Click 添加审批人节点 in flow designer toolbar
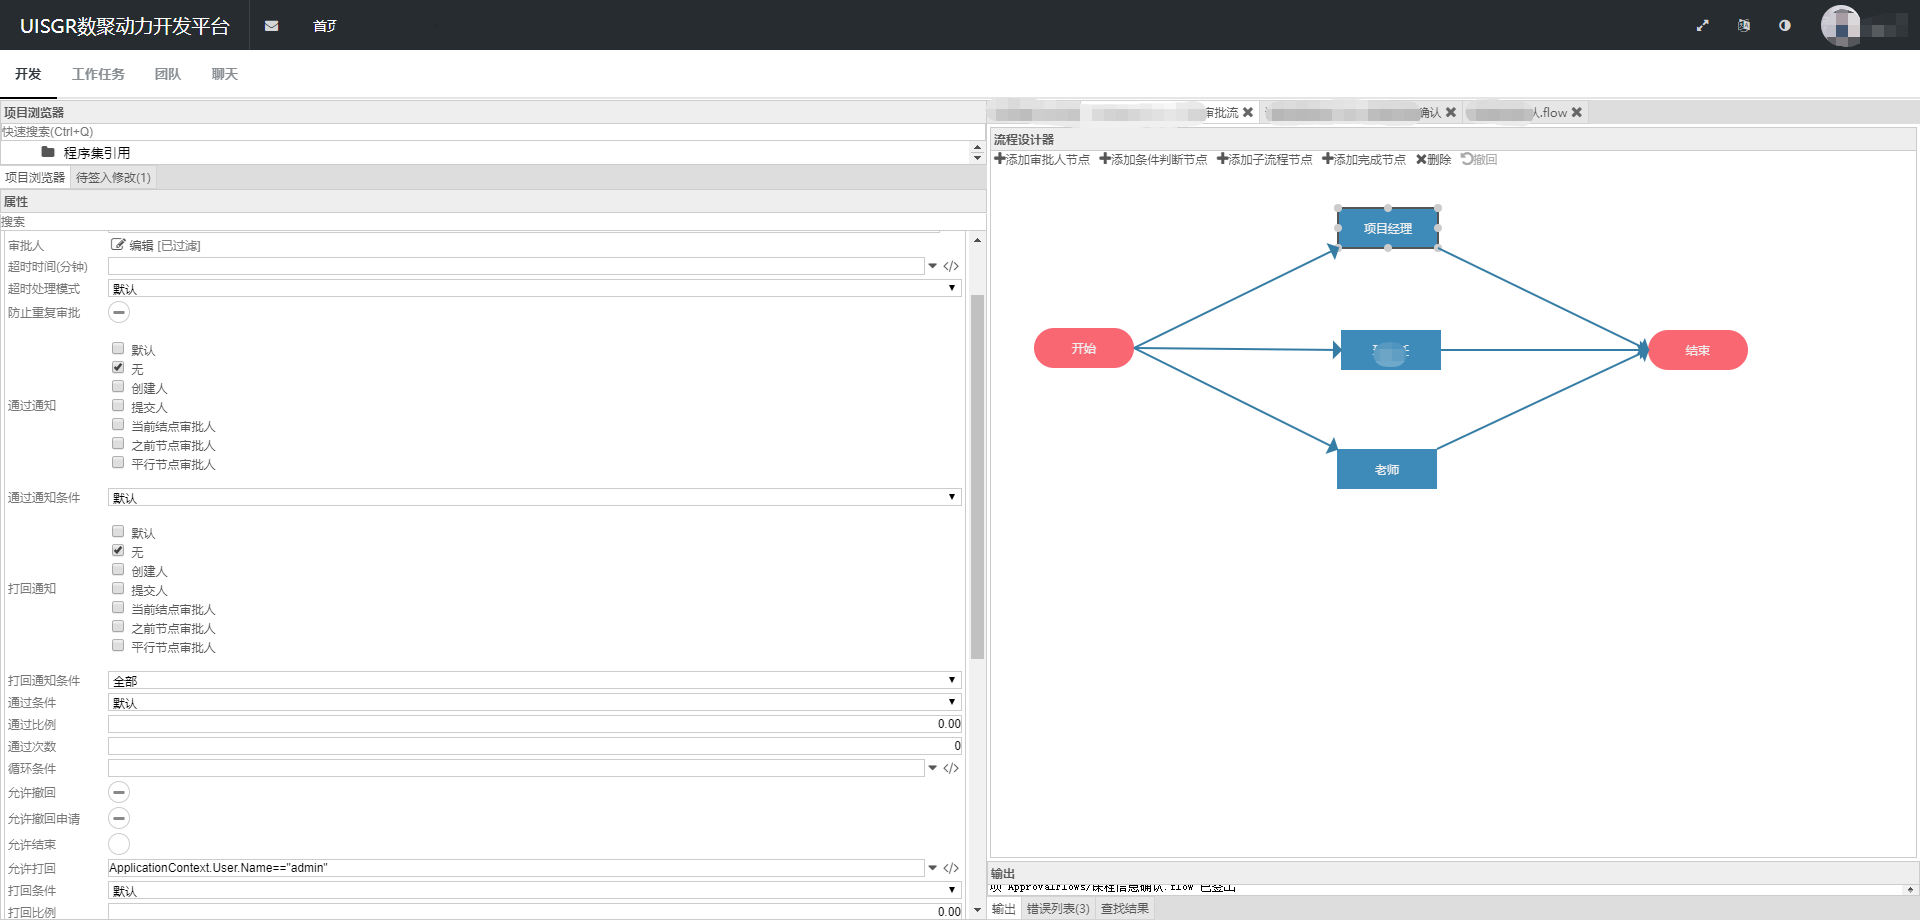This screenshot has height=920, width=1920. 1042,160
